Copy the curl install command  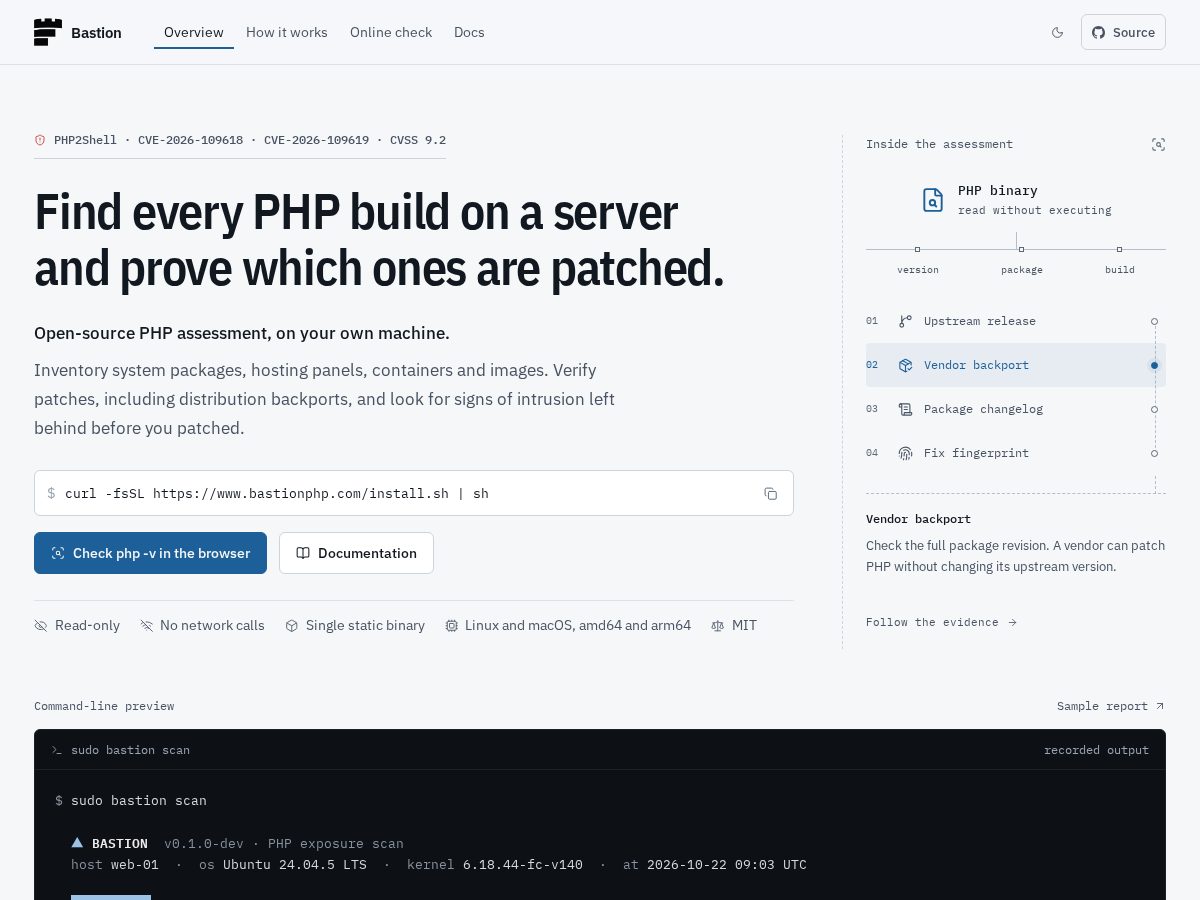click(x=771, y=493)
